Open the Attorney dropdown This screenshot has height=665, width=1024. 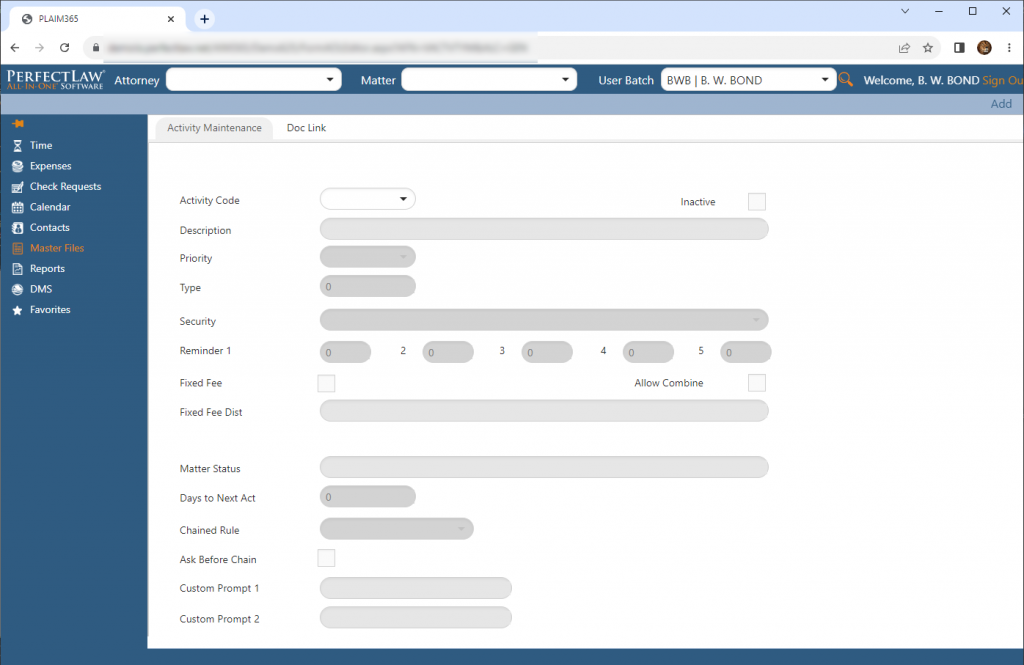tap(254, 80)
